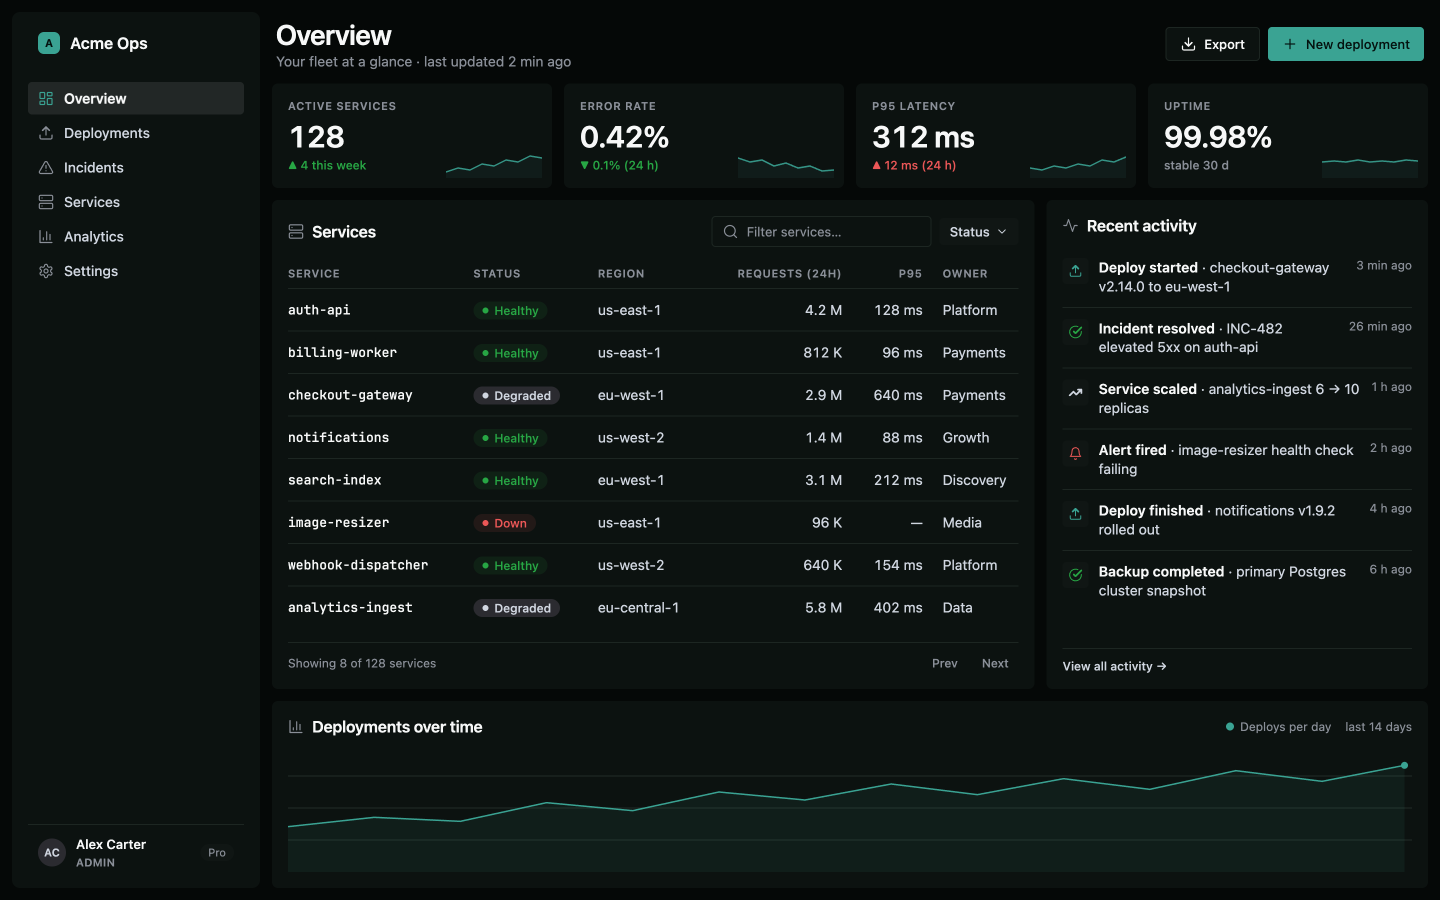Viewport: 1440px width, 900px height.
Task: Click the Degraded badge for analytics-ingest
Action: pyautogui.click(x=516, y=608)
